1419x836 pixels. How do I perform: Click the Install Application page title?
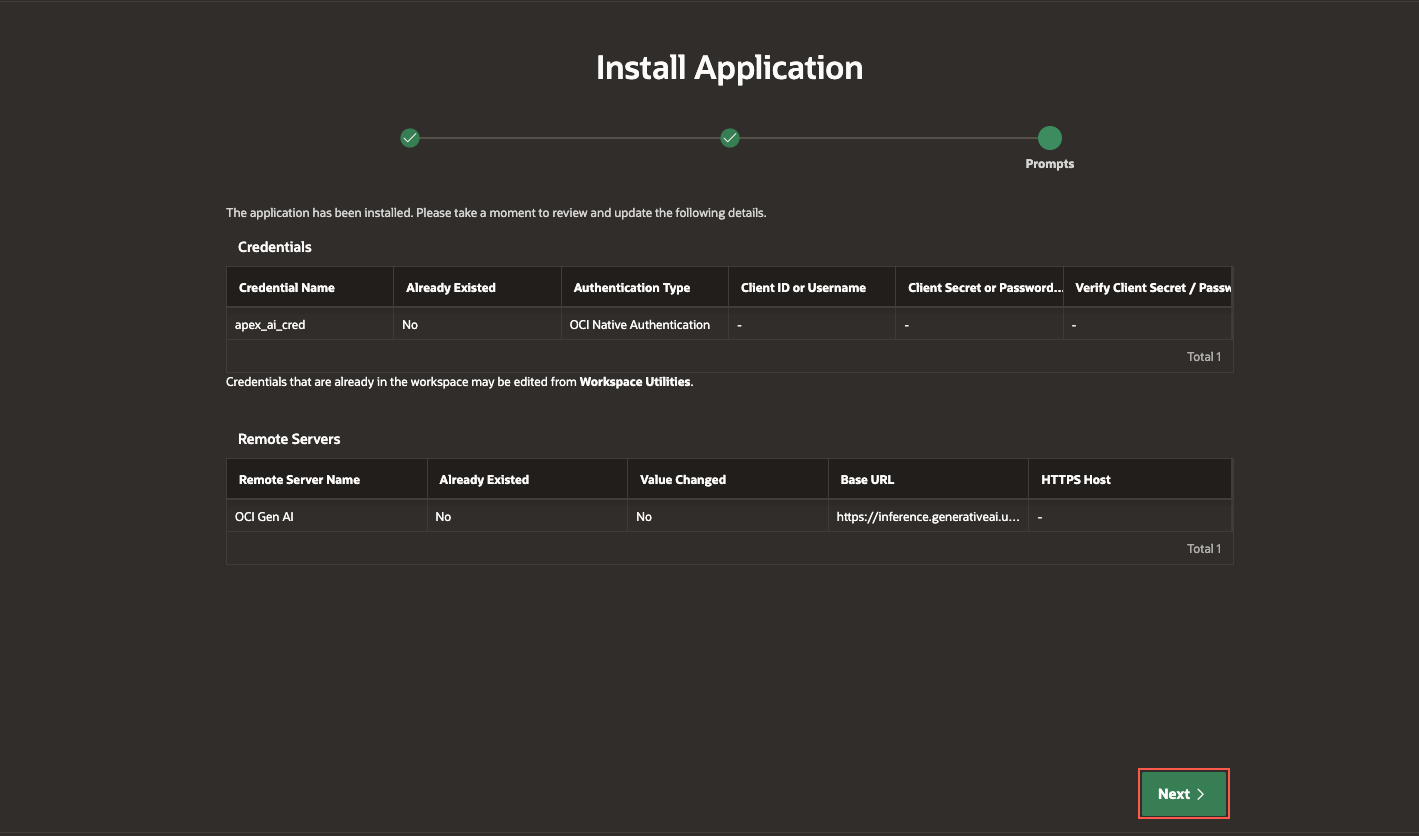point(730,68)
